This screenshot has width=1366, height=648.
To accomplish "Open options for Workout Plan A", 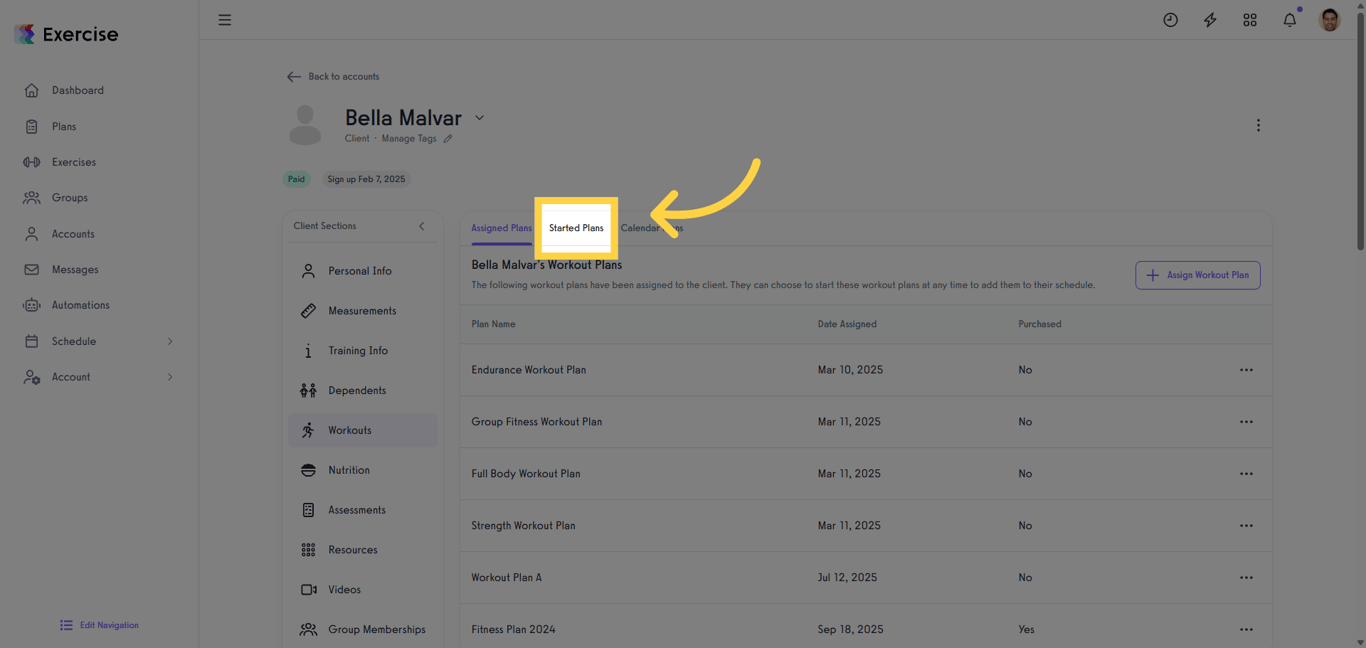I will tap(1246, 578).
